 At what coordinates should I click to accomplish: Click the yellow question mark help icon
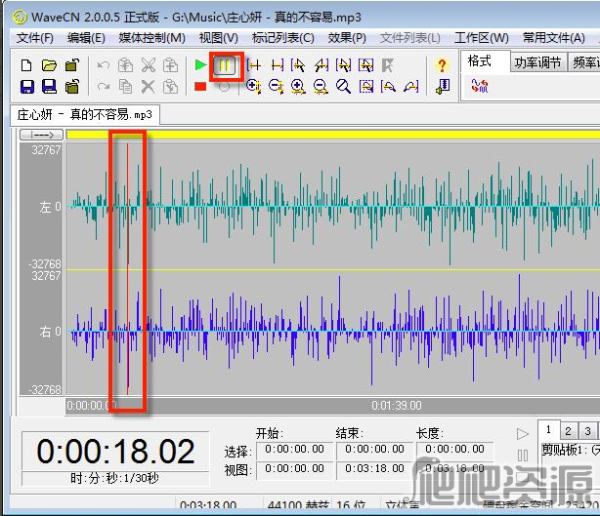point(443,65)
